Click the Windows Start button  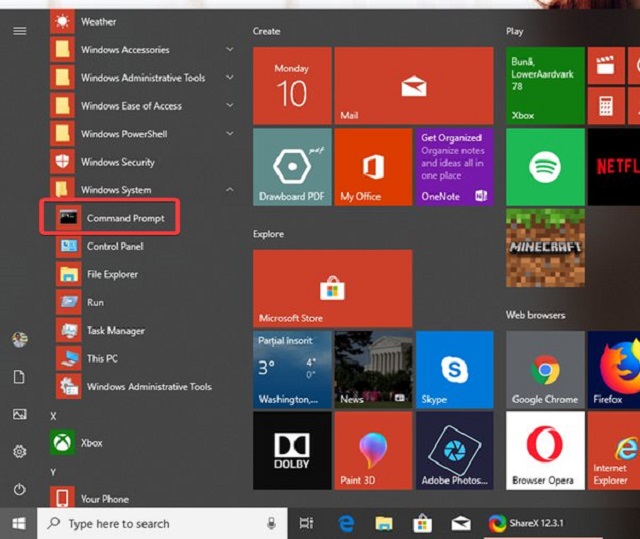[x=19, y=523]
